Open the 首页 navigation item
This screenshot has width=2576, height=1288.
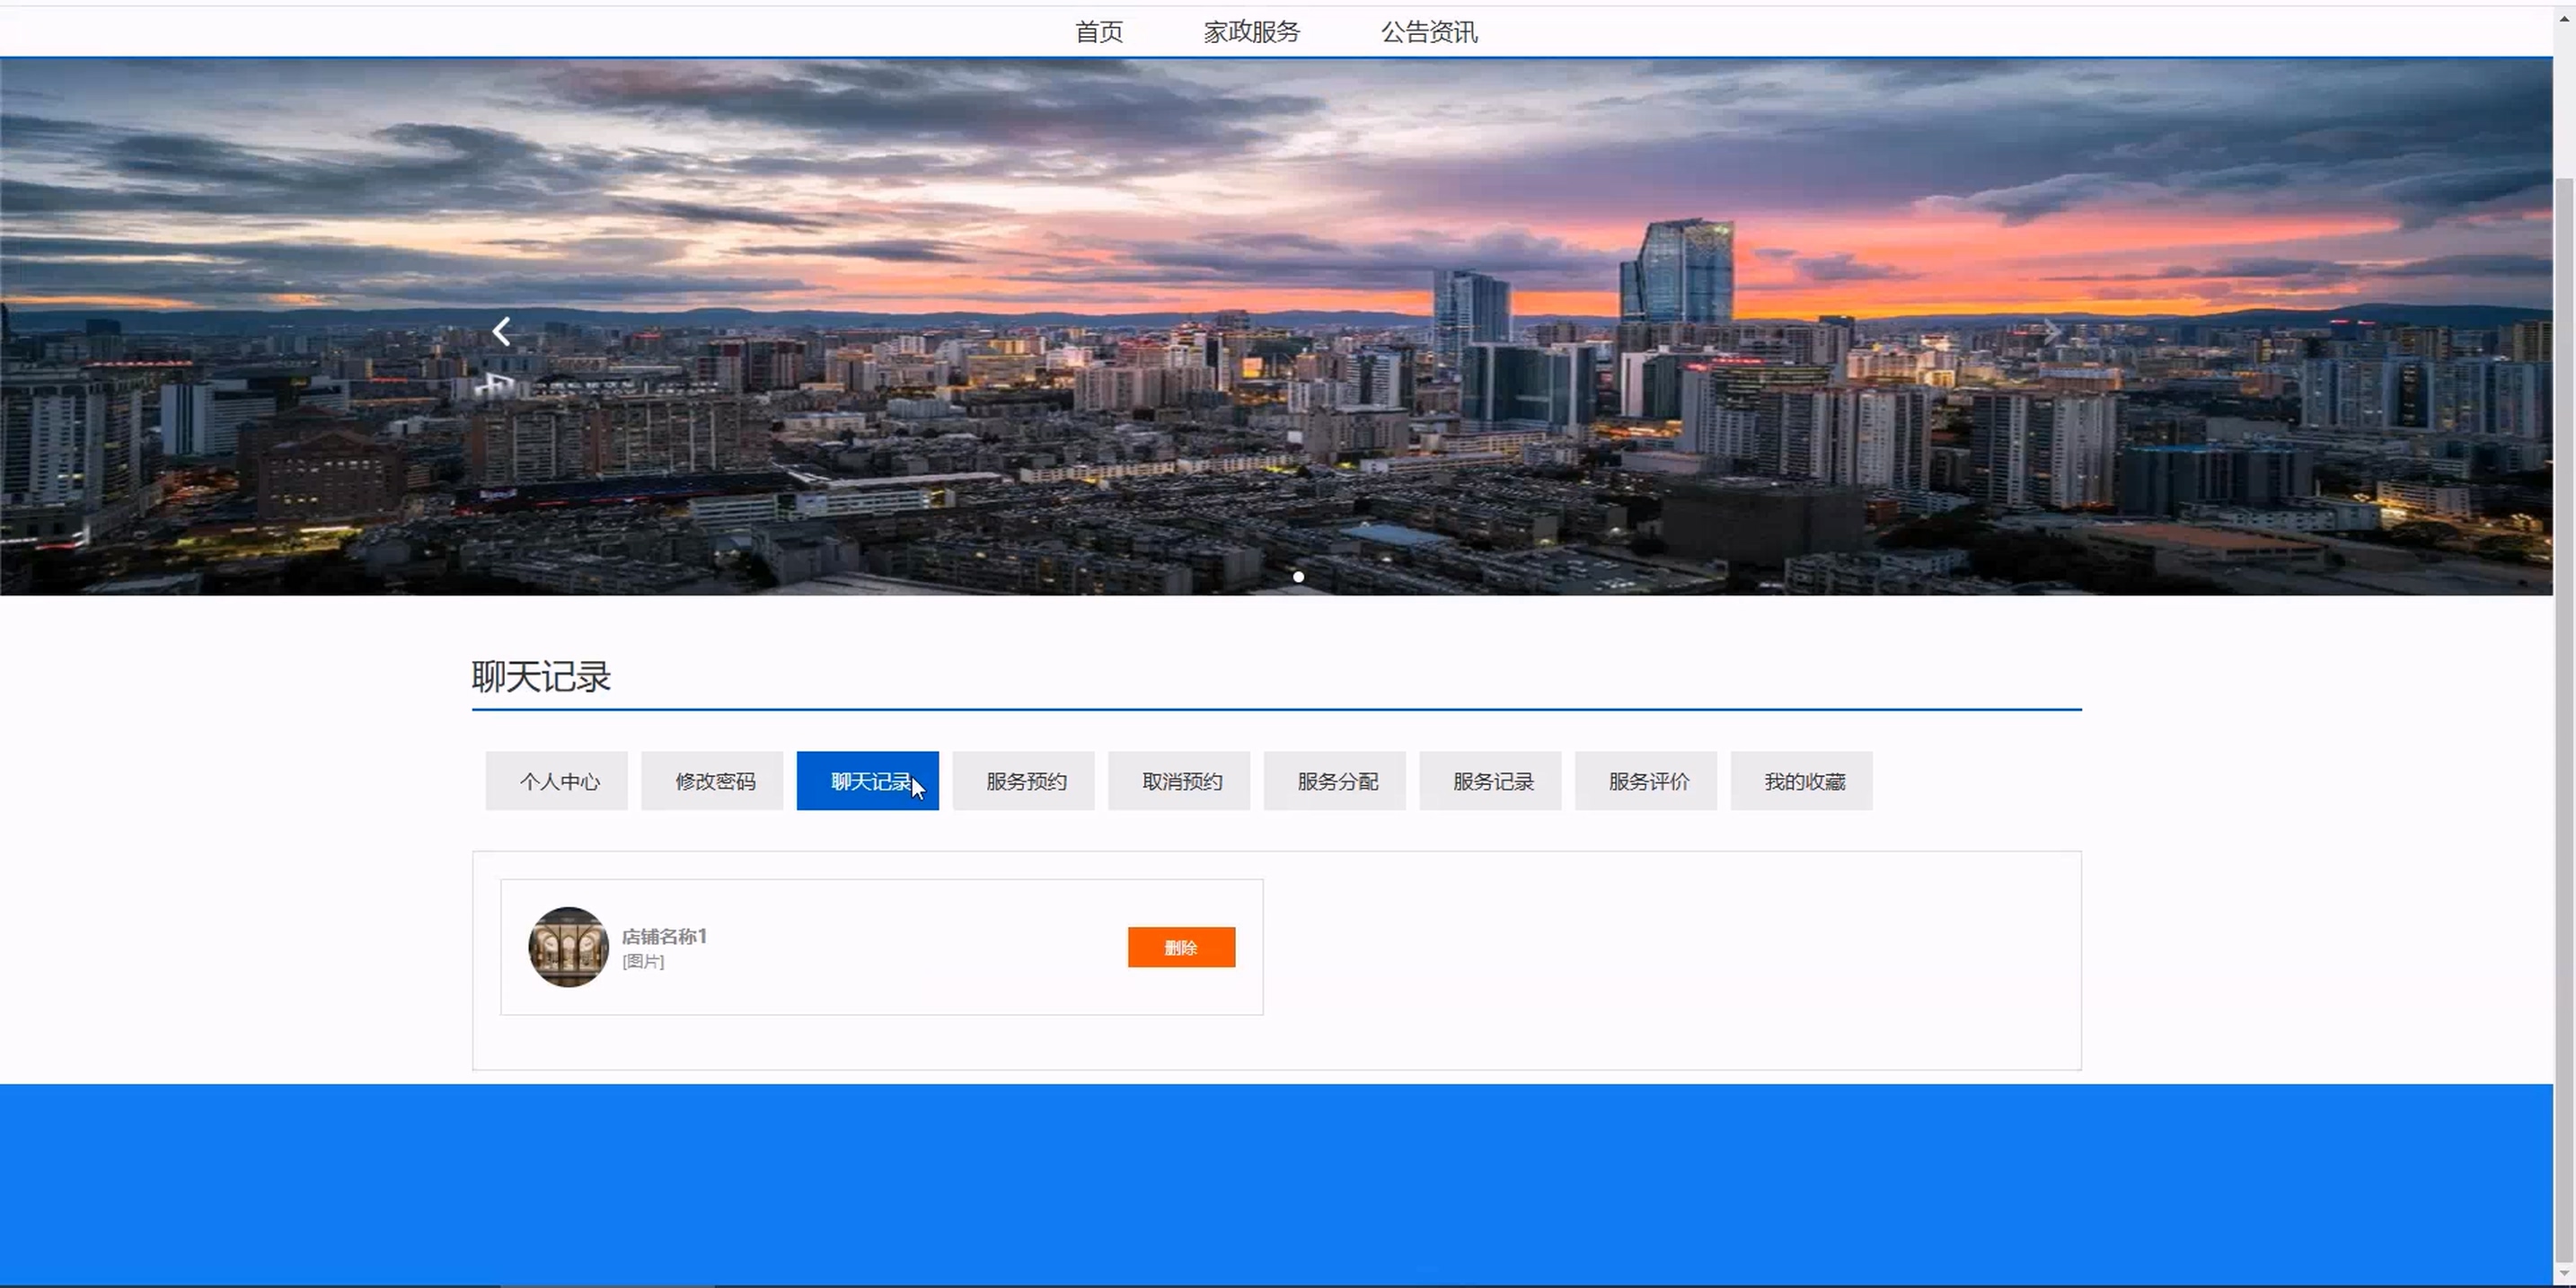pyautogui.click(x=1098, y=32)
